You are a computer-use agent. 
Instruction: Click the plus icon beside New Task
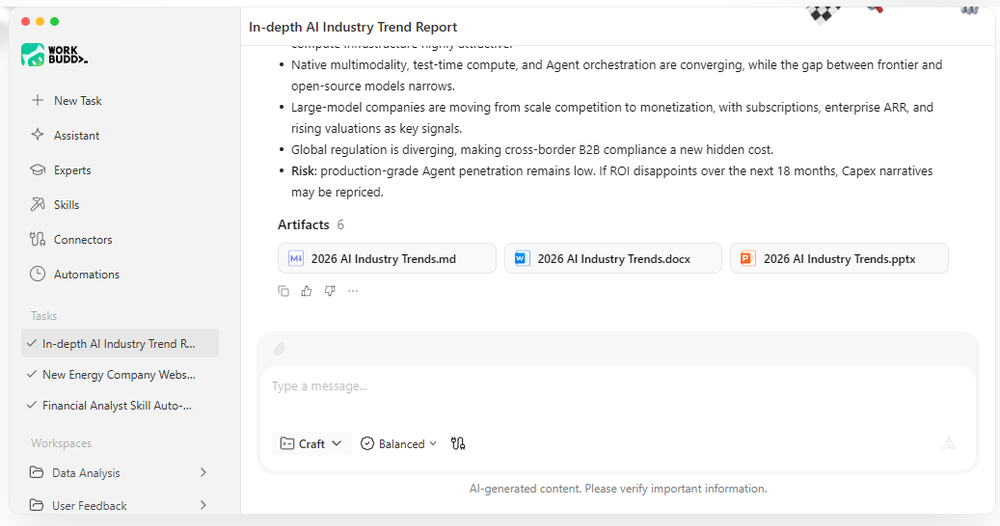tap(38, 100)
